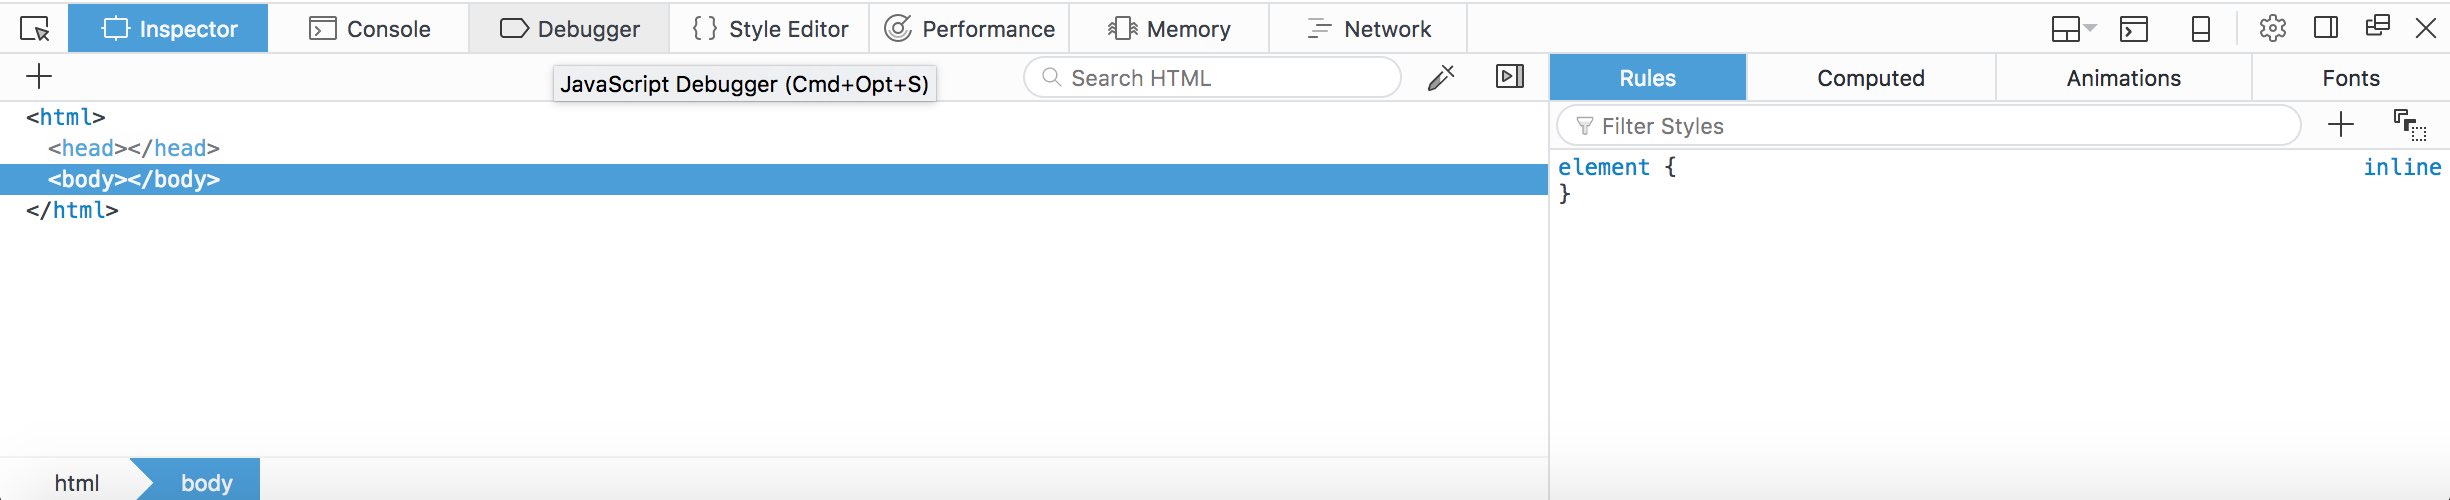The width and height of the screenshot is (2450, 500).
Task: Open the frame selector dropdown
Action: pos(2073,29)
